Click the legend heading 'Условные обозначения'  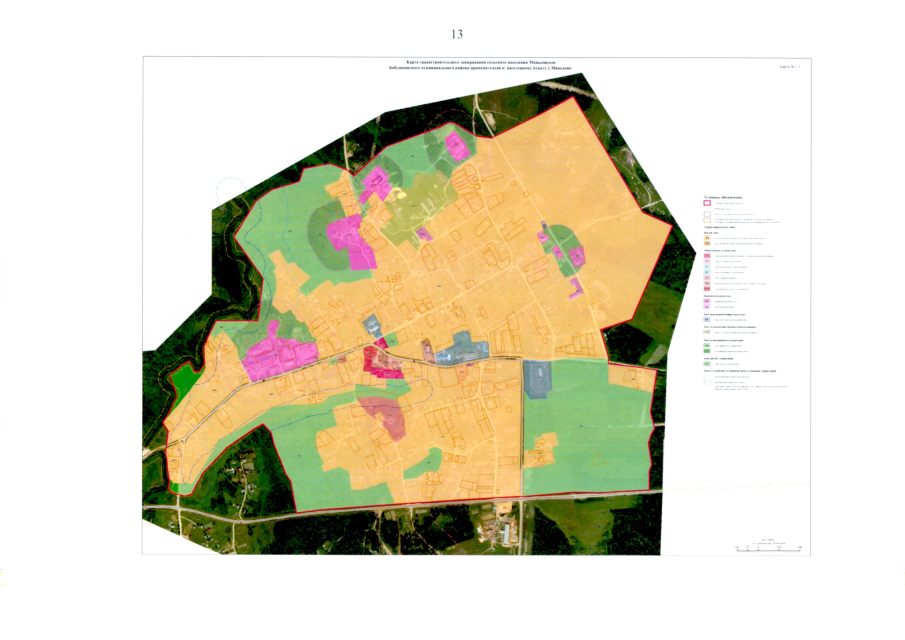729,198
